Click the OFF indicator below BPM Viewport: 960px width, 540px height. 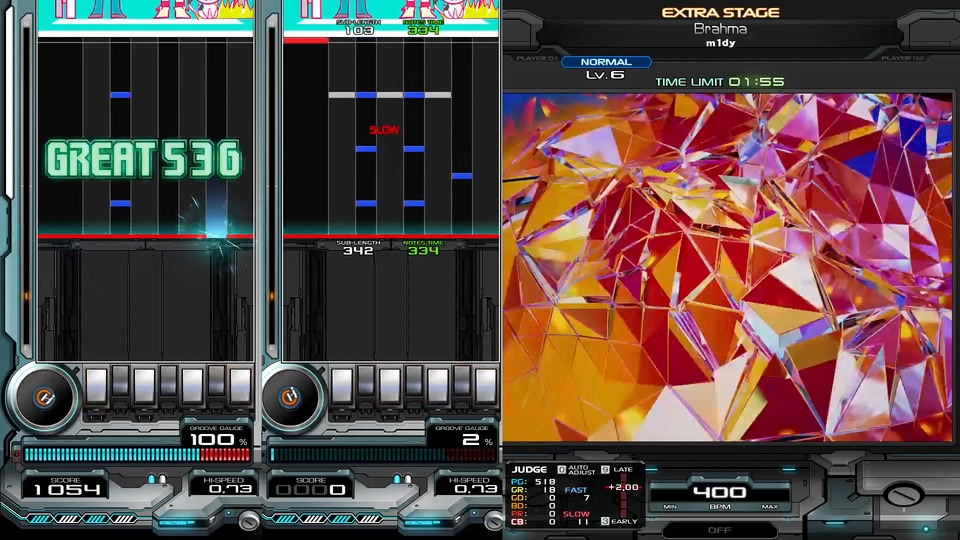pos(719,530)
